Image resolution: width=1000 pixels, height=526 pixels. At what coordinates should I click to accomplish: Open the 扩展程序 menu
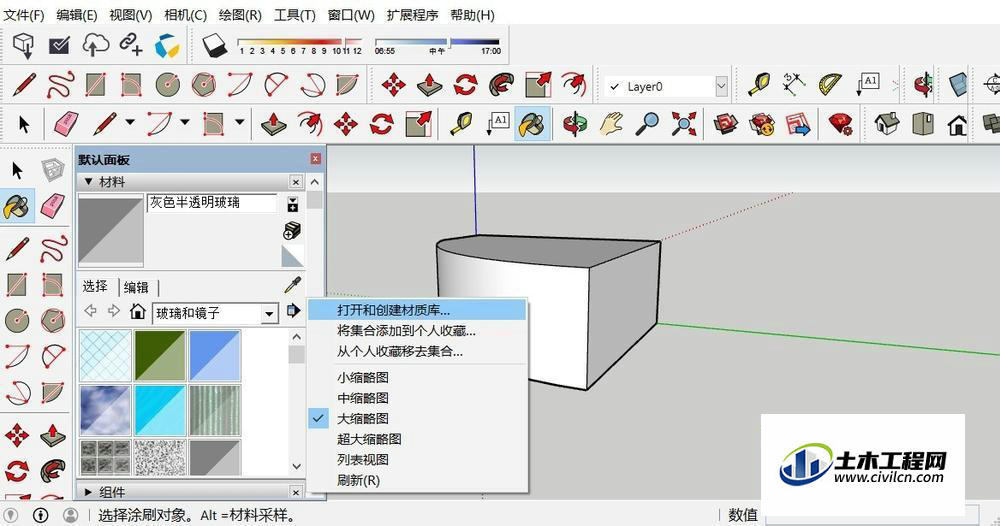point(412,15)
